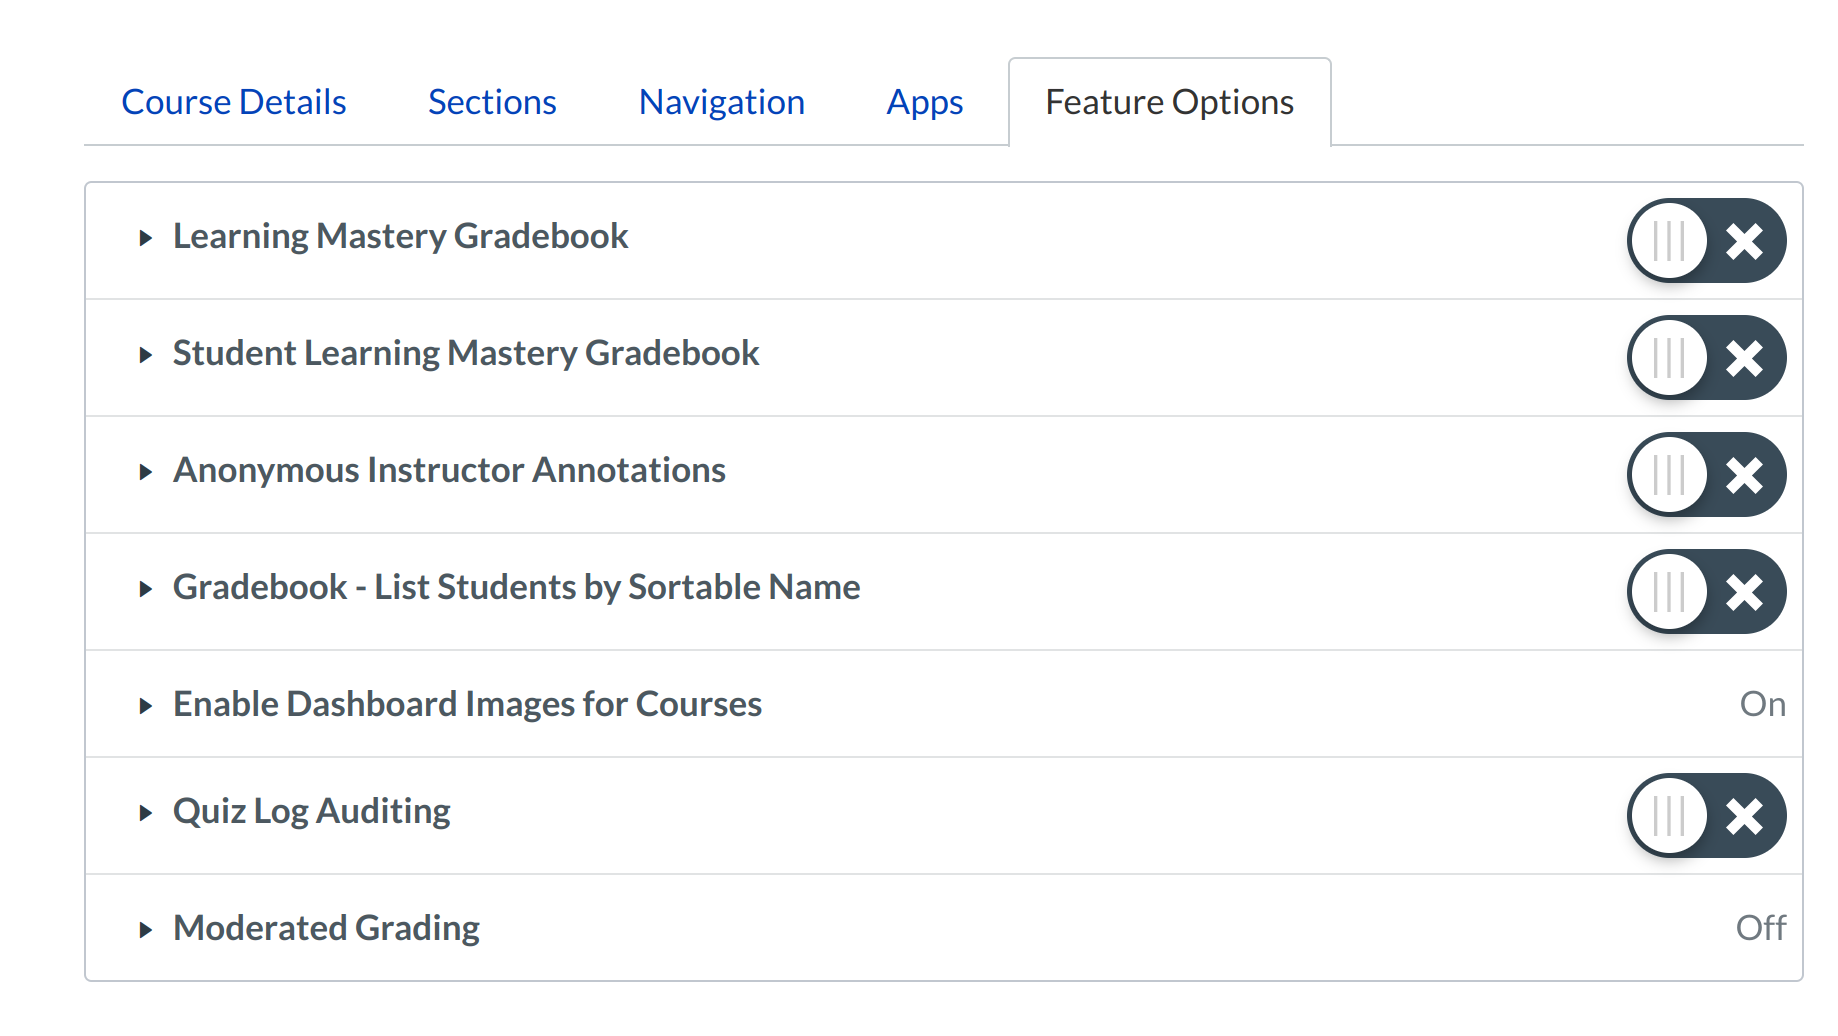
Task: Open the Course Details tab
Action: point(234,102)
